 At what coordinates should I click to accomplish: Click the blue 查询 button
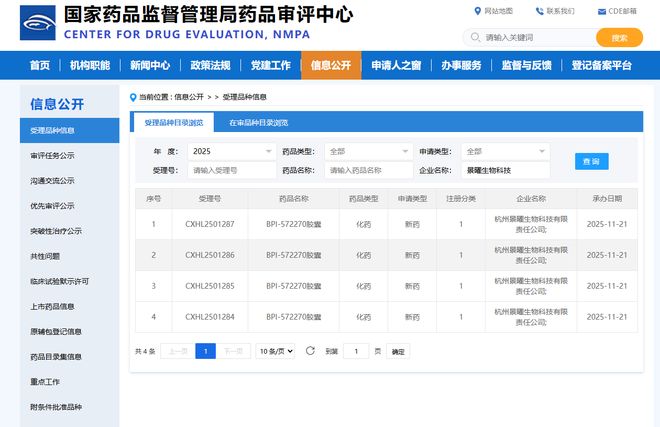click(591, 161)
